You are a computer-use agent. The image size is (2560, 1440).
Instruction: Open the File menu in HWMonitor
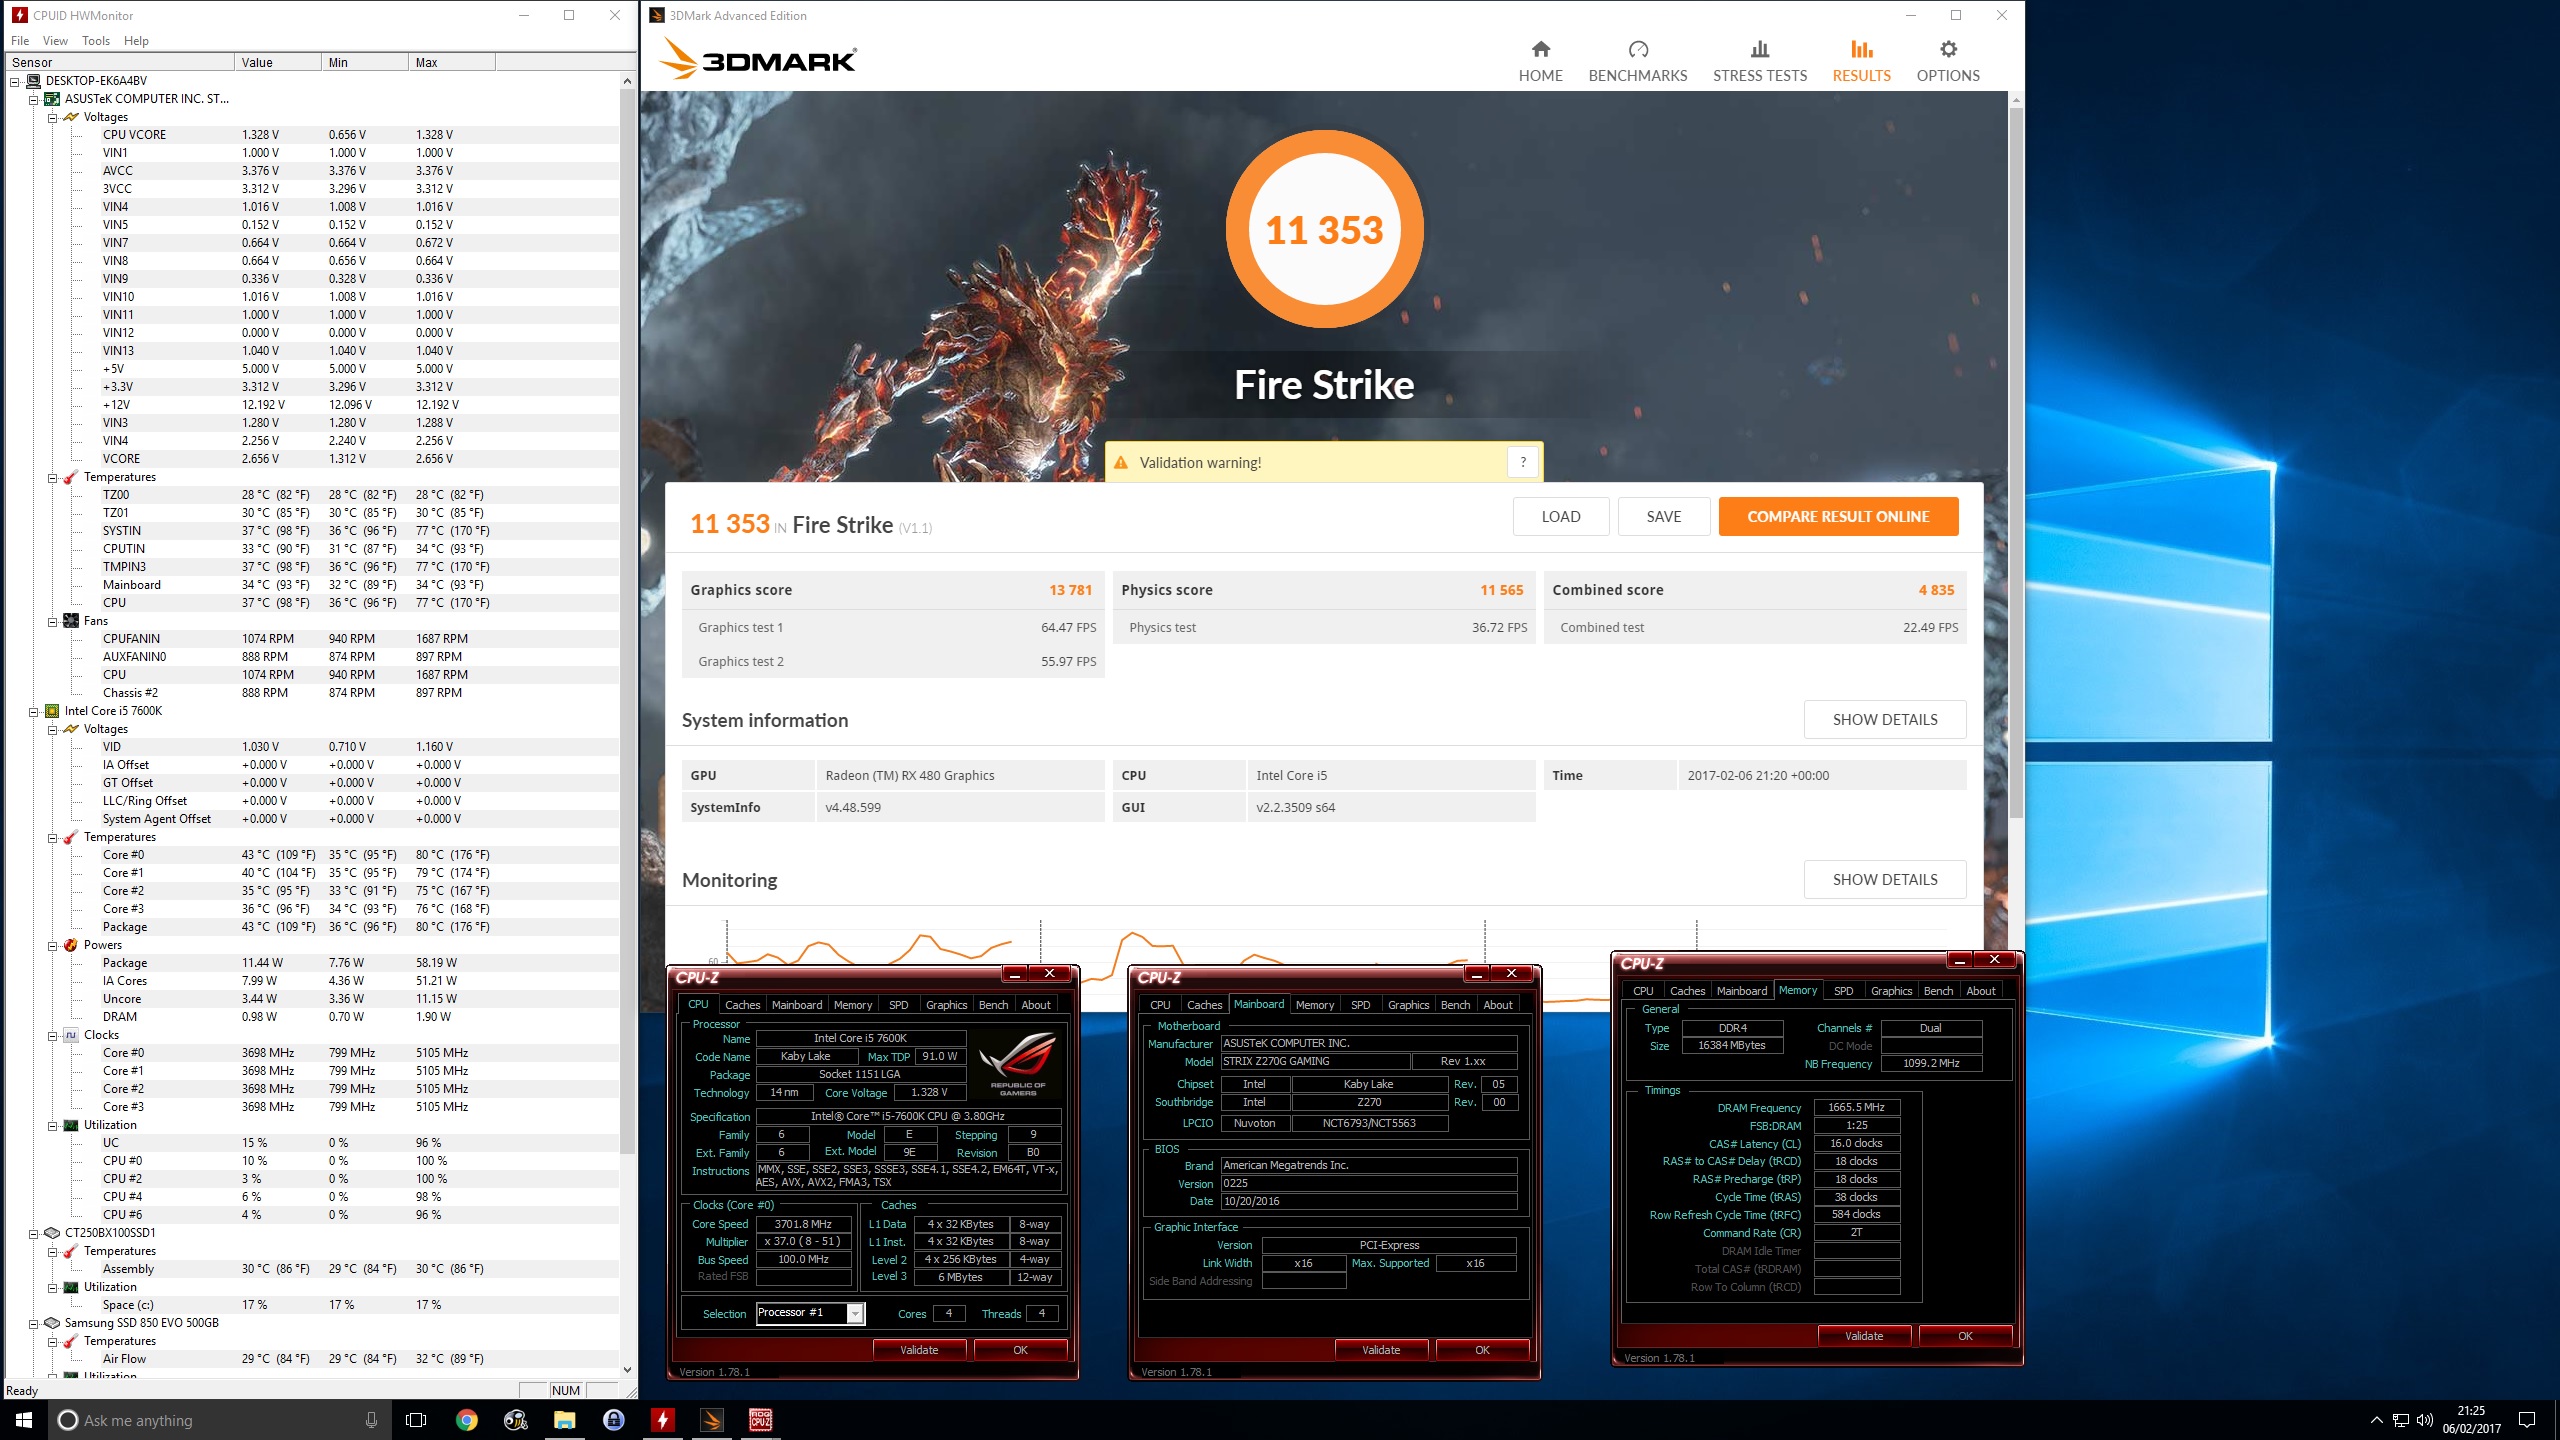tap(20, 41)
